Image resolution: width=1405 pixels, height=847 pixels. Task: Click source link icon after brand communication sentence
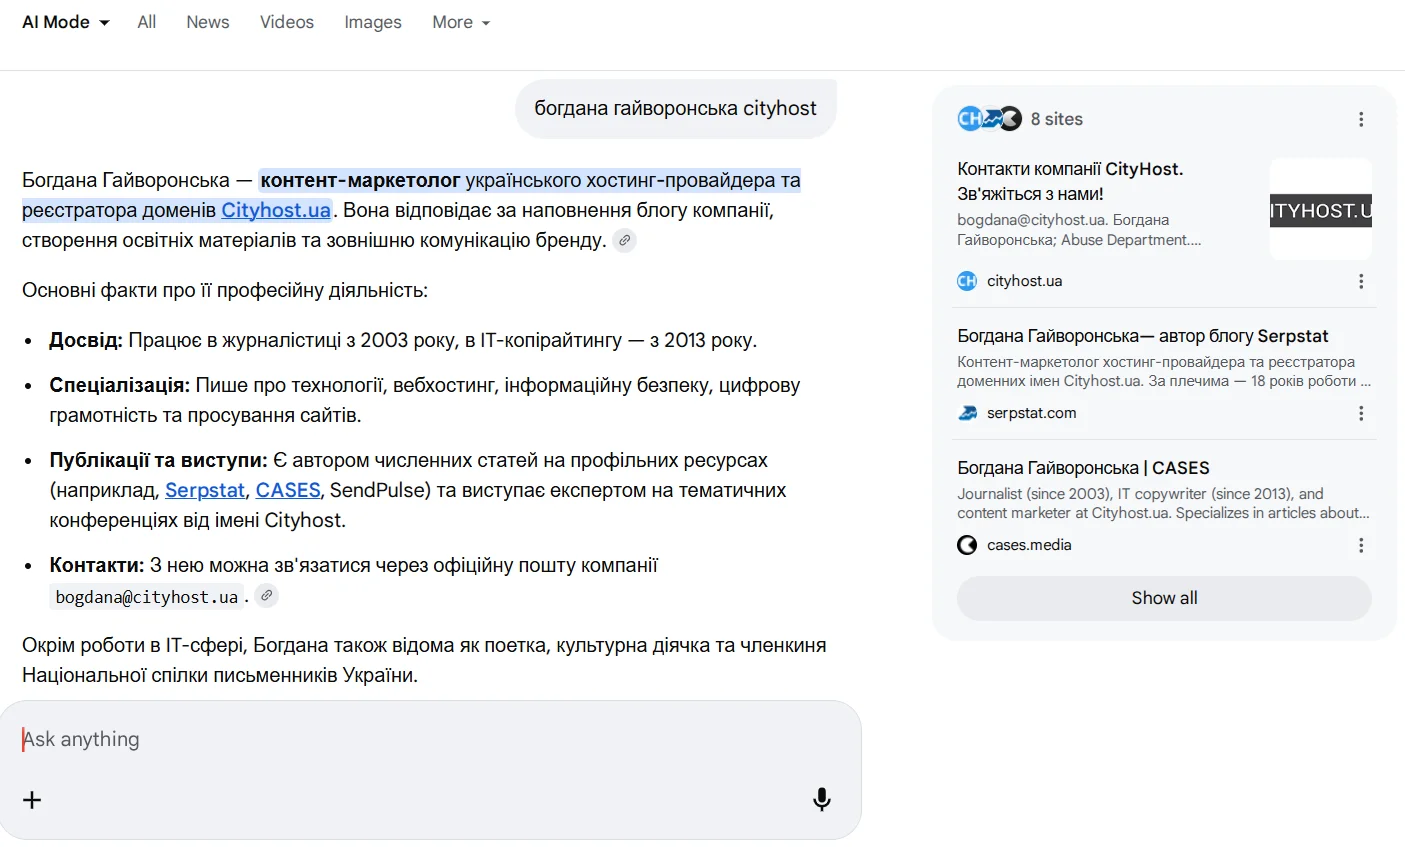624,240
